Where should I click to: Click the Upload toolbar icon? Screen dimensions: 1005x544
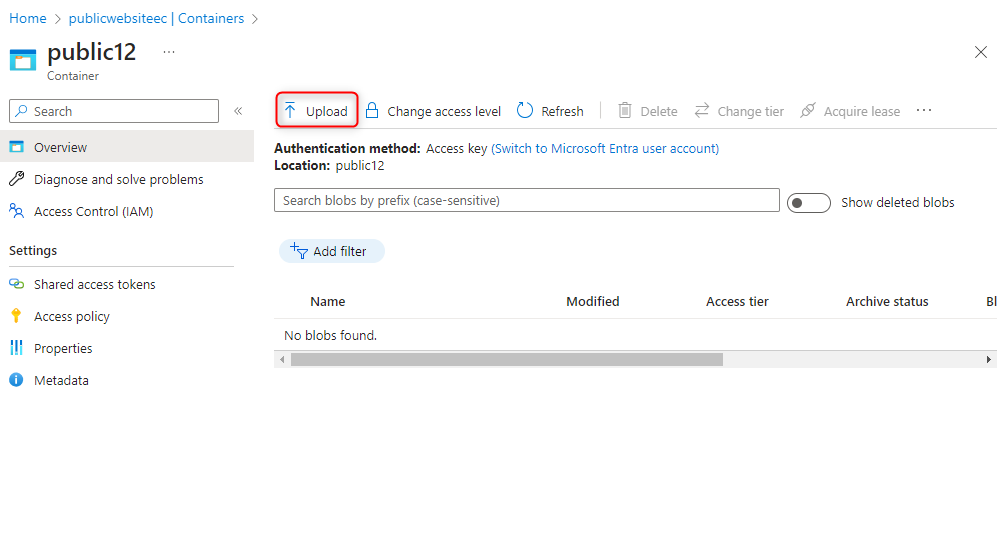(x=290, y=111)
